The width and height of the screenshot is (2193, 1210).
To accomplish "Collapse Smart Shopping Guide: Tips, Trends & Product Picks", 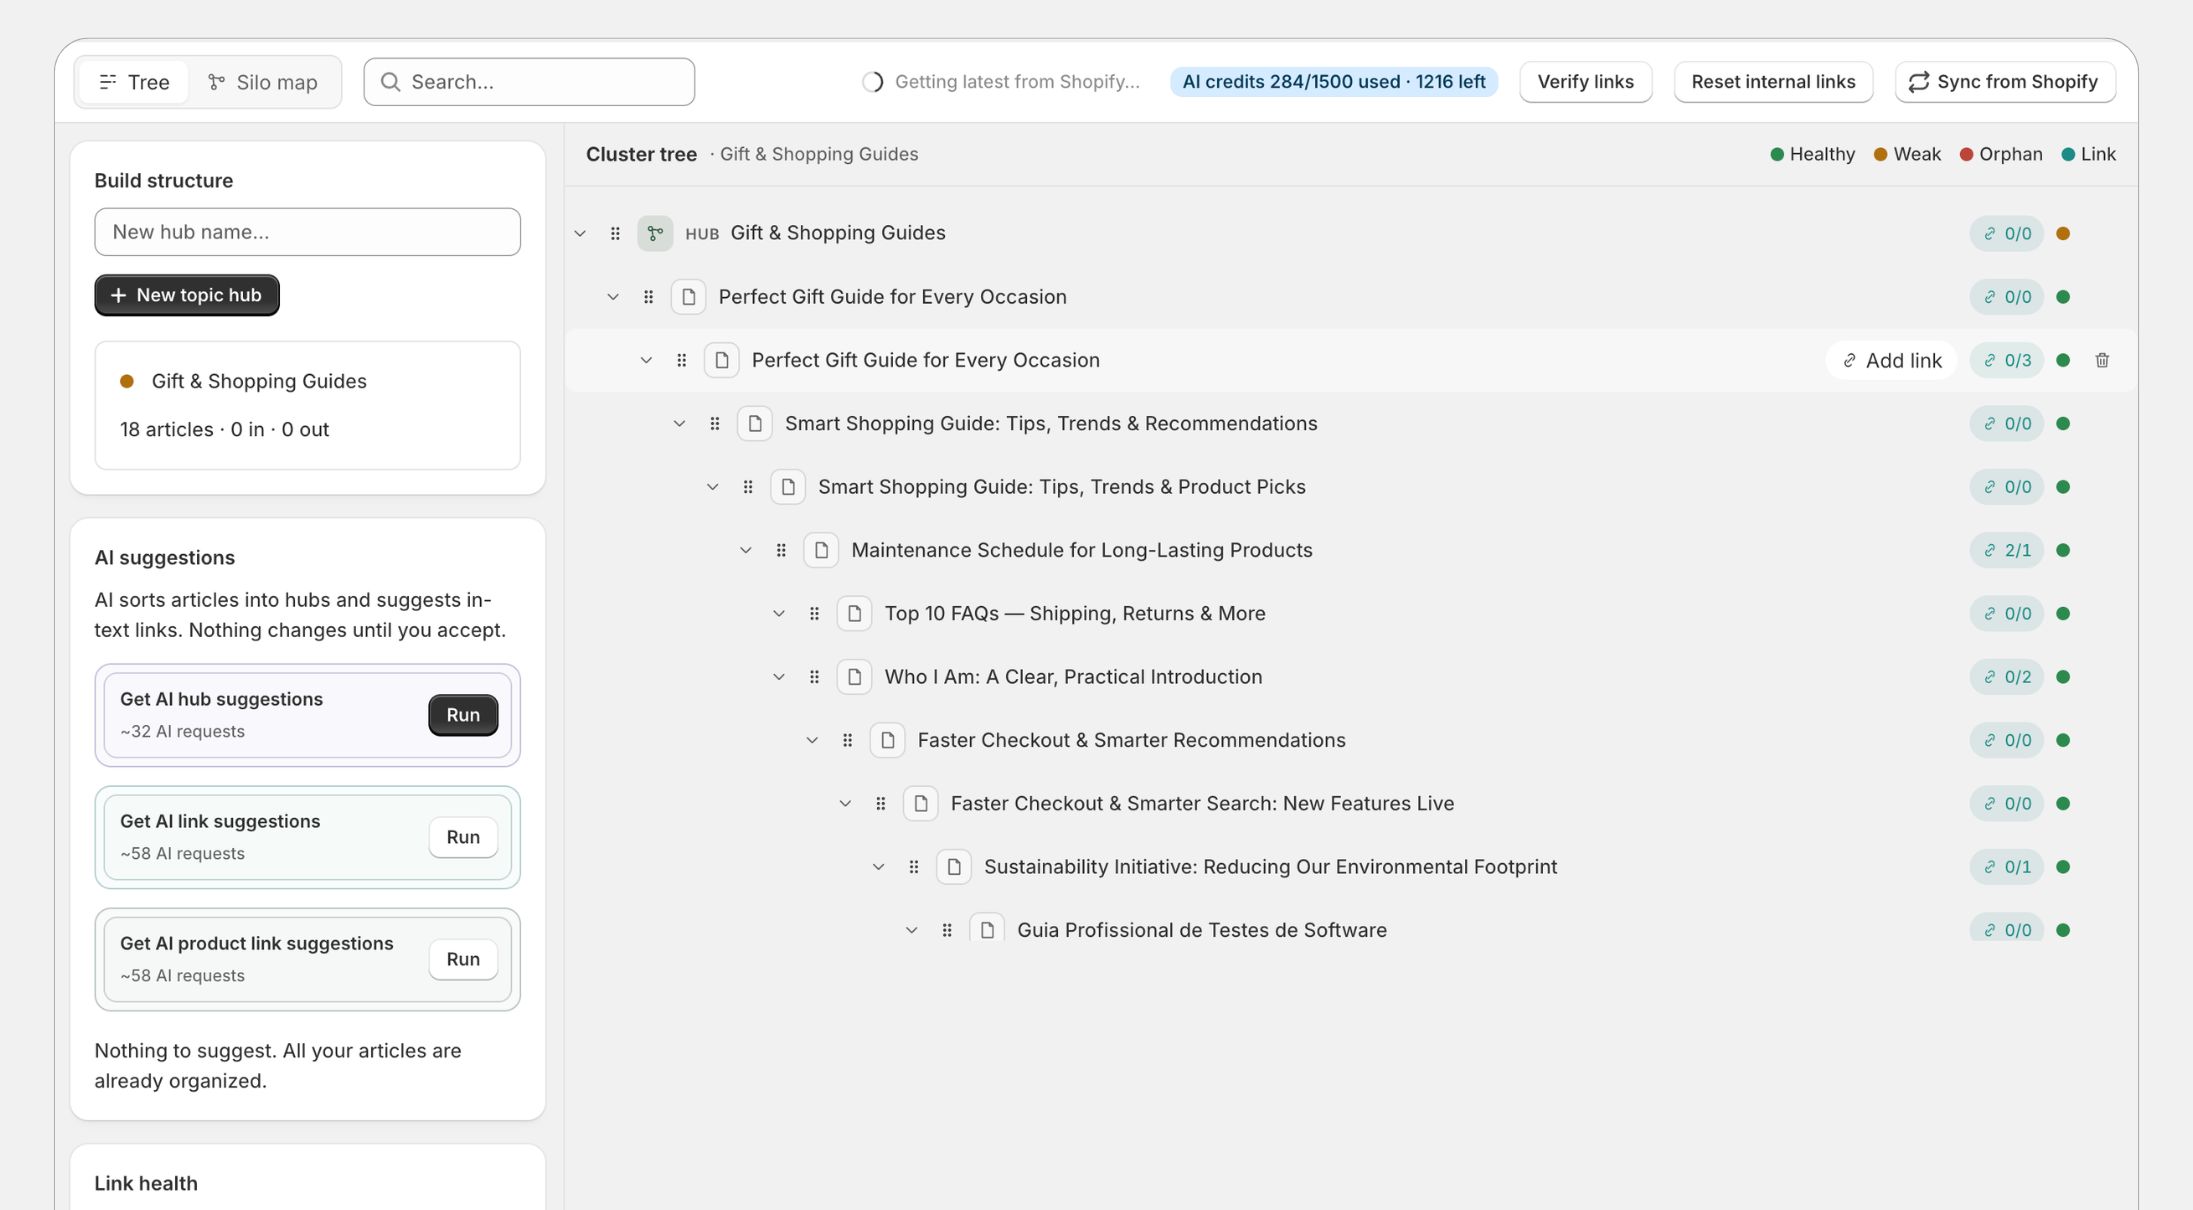I will [712, 487].
